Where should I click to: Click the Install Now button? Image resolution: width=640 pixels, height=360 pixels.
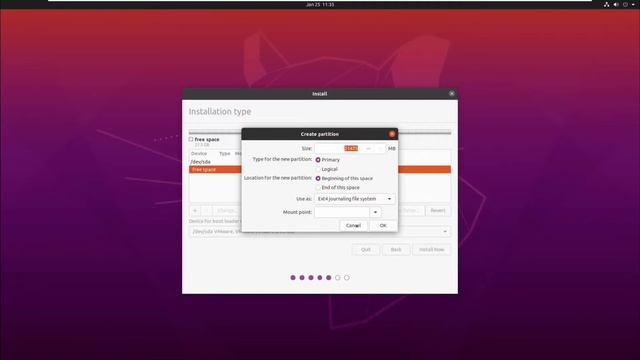[431, 249]
